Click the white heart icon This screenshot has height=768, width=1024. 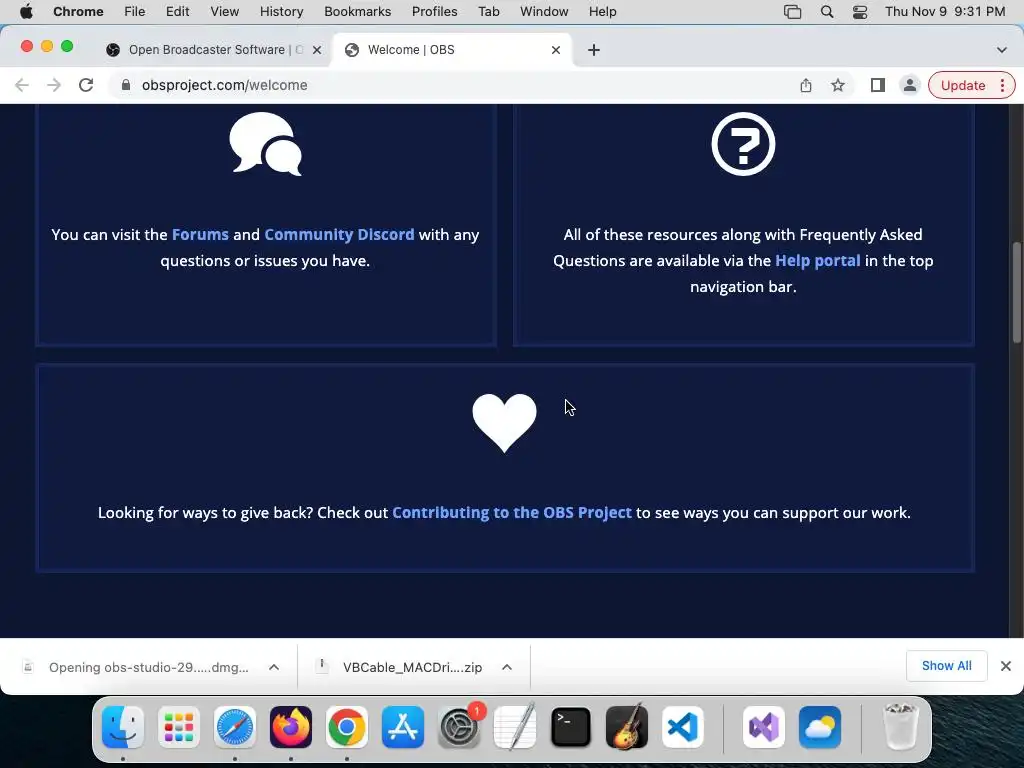(504, 423)
